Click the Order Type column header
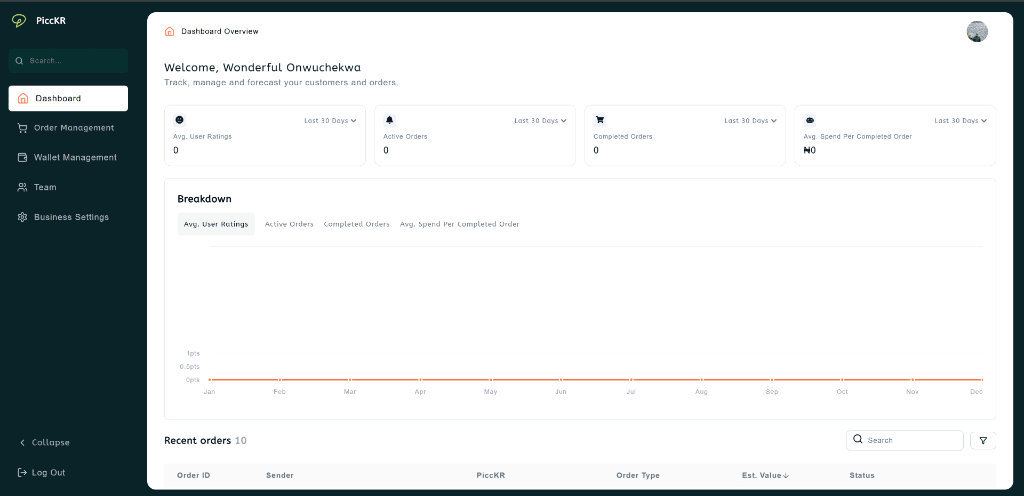The width and height of the screenshot is (1024, 496). point(638,476)
